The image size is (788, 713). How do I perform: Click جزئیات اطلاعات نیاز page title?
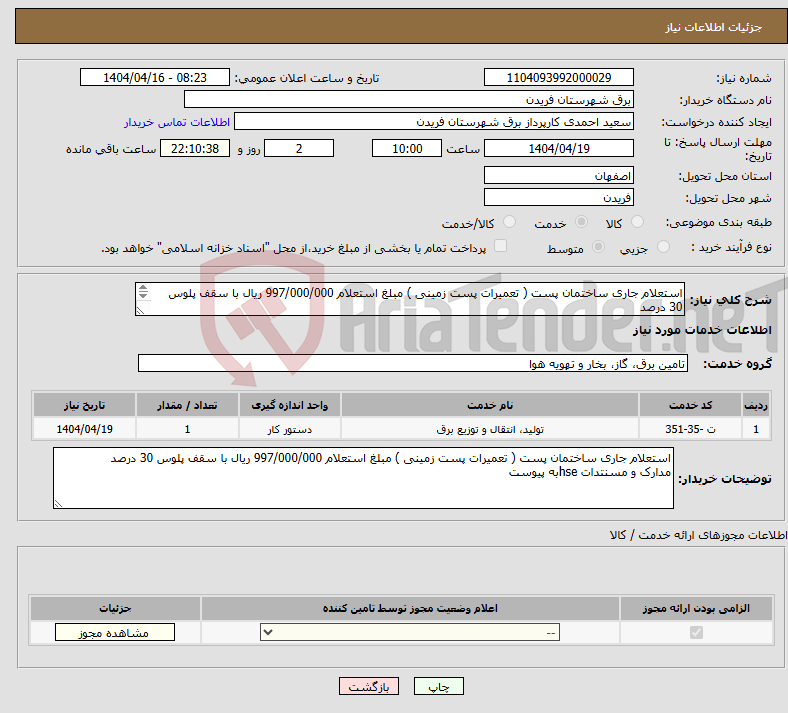tap(713, 27)
